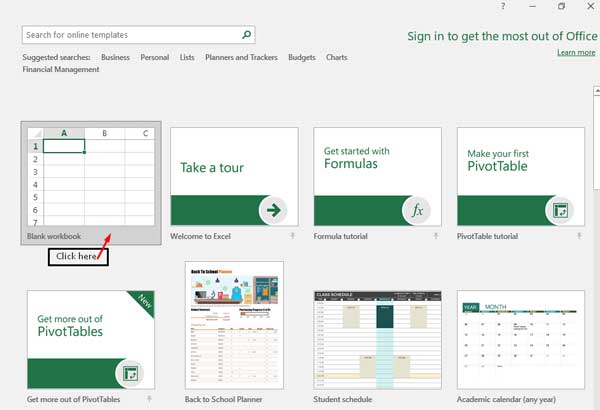
Task: Click the Welcome to Excel label
Action: click(x=200, y=236)
